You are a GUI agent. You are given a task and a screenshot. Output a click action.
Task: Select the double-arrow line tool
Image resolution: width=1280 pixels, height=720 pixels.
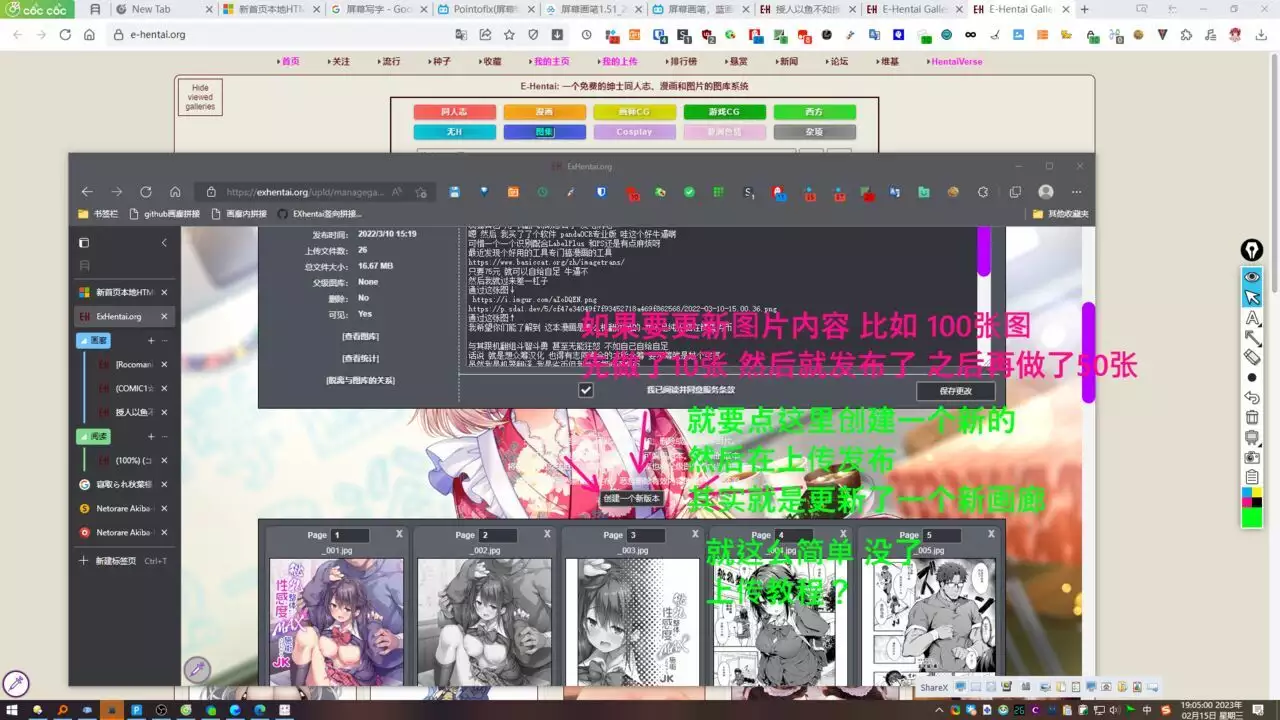click(1251, 337)
